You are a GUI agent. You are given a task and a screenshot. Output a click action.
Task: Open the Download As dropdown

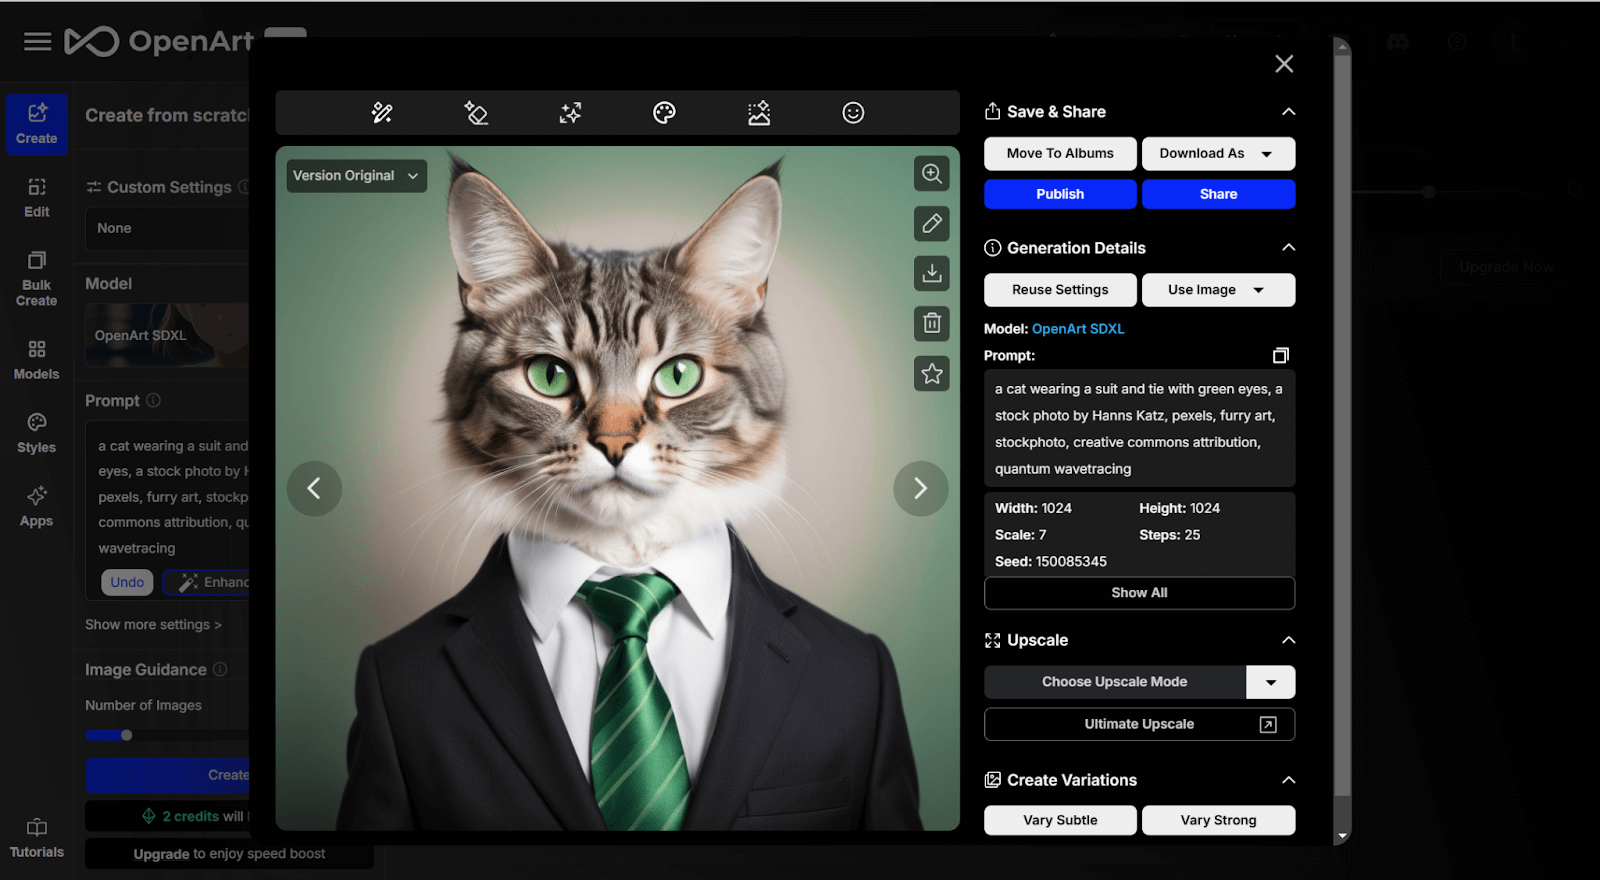coord(1218,153)
